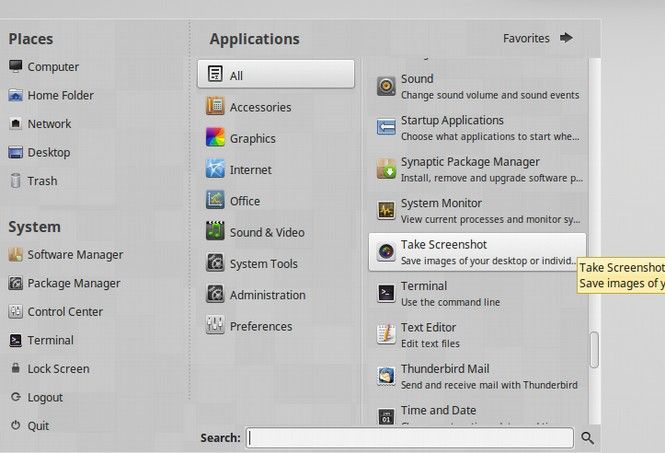Image resolution: width=665 pixels, height=453 pixels.
Task: Select the All applications category
Action: point(276,74)
